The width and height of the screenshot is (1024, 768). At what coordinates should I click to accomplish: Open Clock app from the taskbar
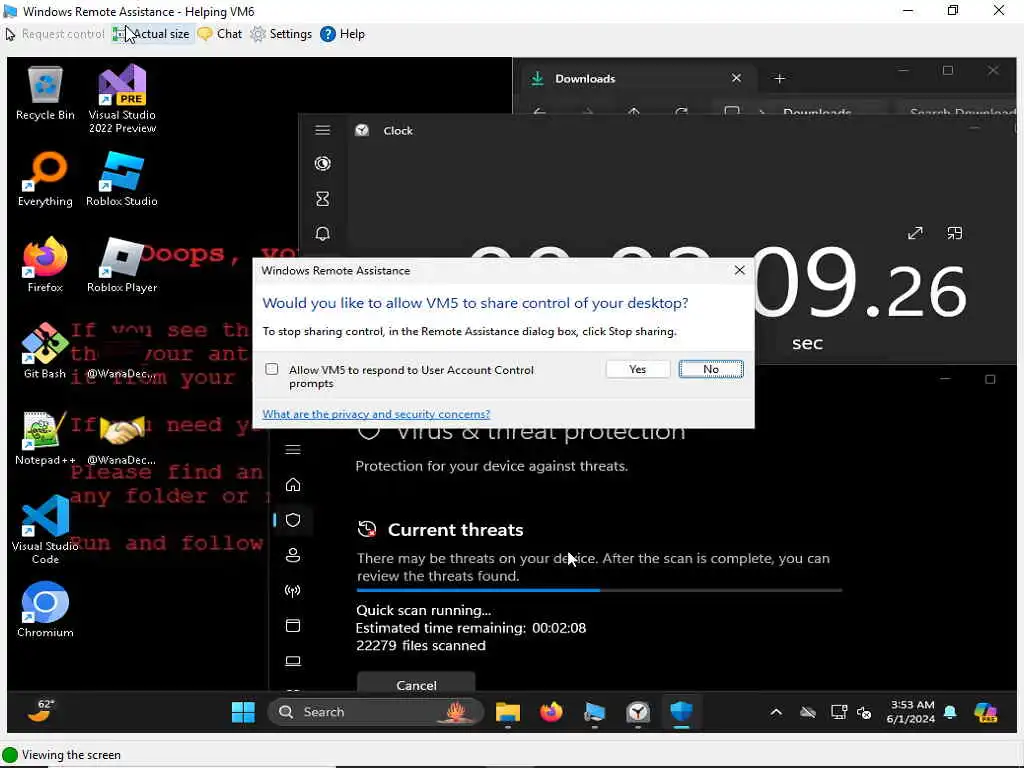click(x=638, y=712)
